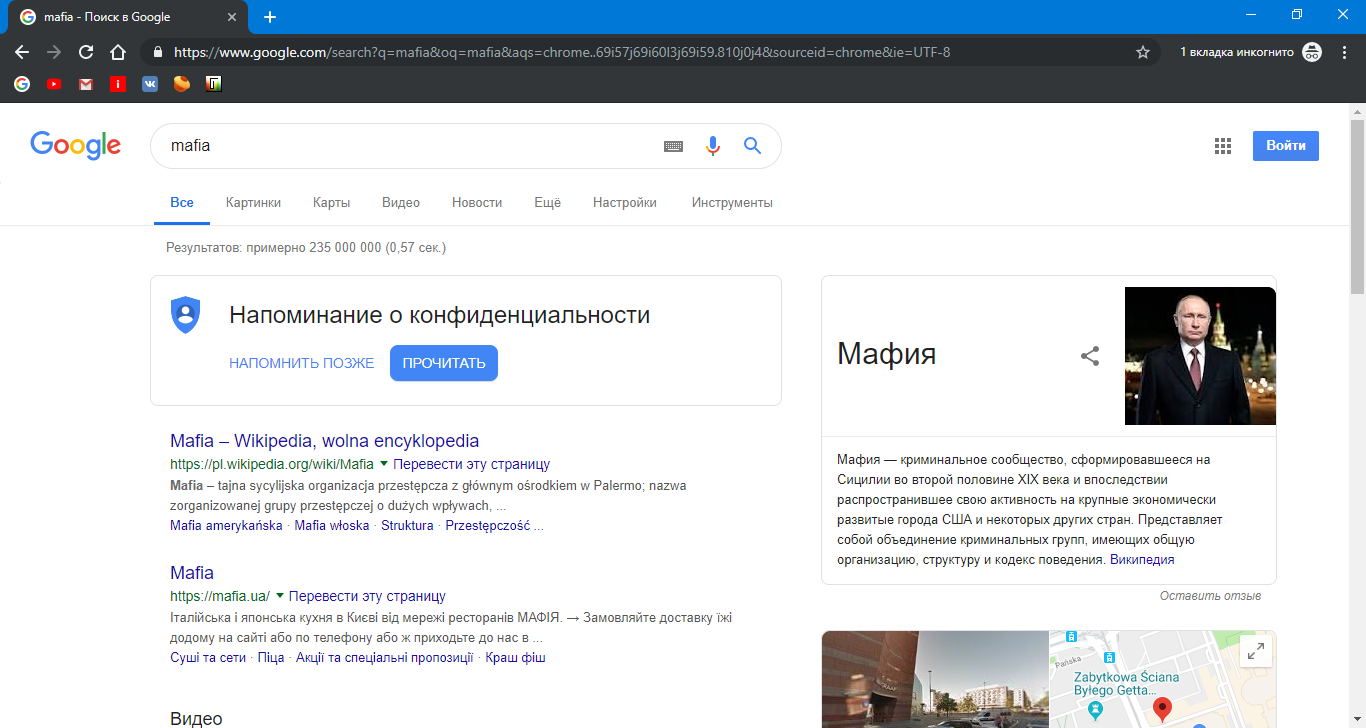Viewport: 1366px width, 728px height.
Task: Click the padlock site info icon
Action: (x=156, y=52)
